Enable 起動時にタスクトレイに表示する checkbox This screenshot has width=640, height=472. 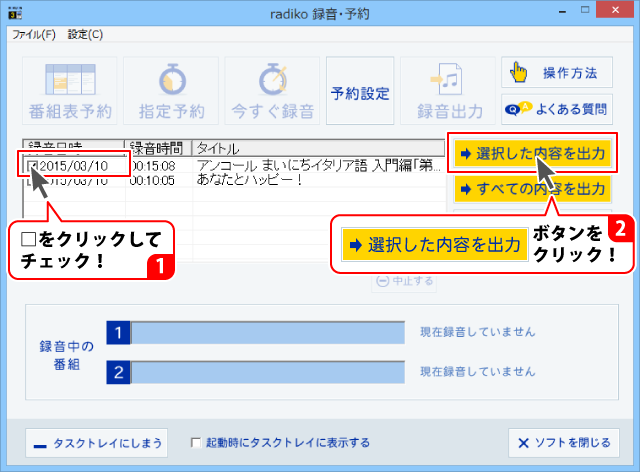(196, 443)
